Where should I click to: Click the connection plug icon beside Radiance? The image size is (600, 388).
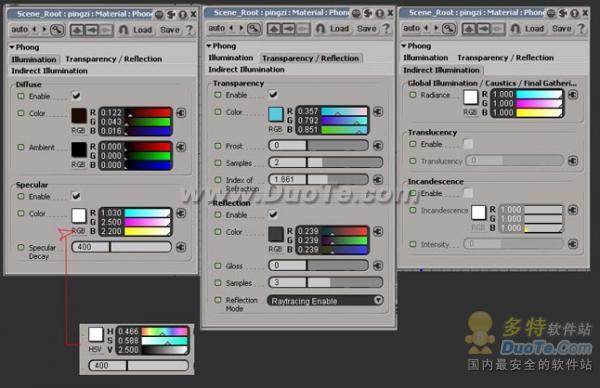point(573,95)
